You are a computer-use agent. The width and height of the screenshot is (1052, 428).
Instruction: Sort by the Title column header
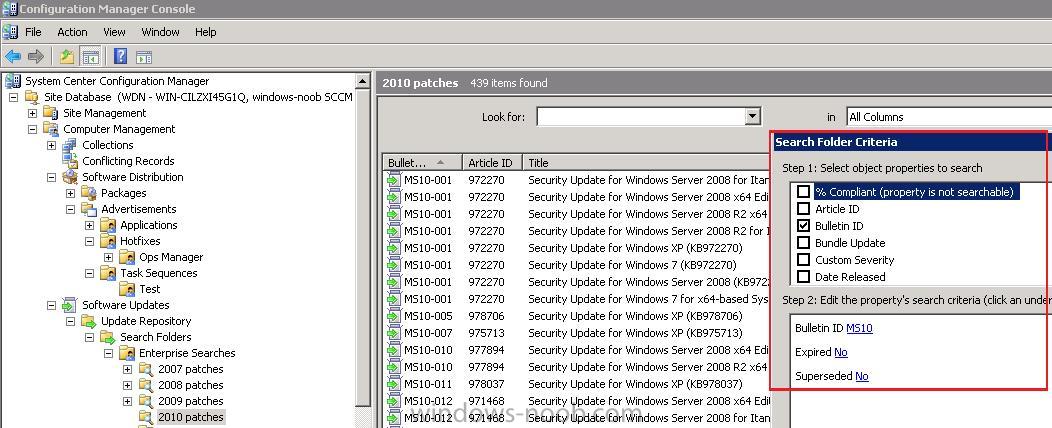click(646, 162)
